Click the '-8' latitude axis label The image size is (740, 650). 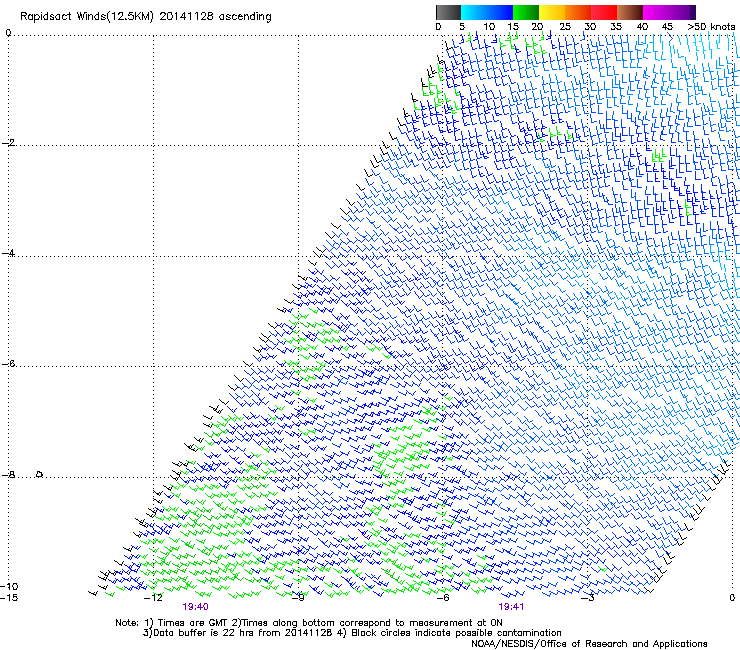(x=8, y=474)
